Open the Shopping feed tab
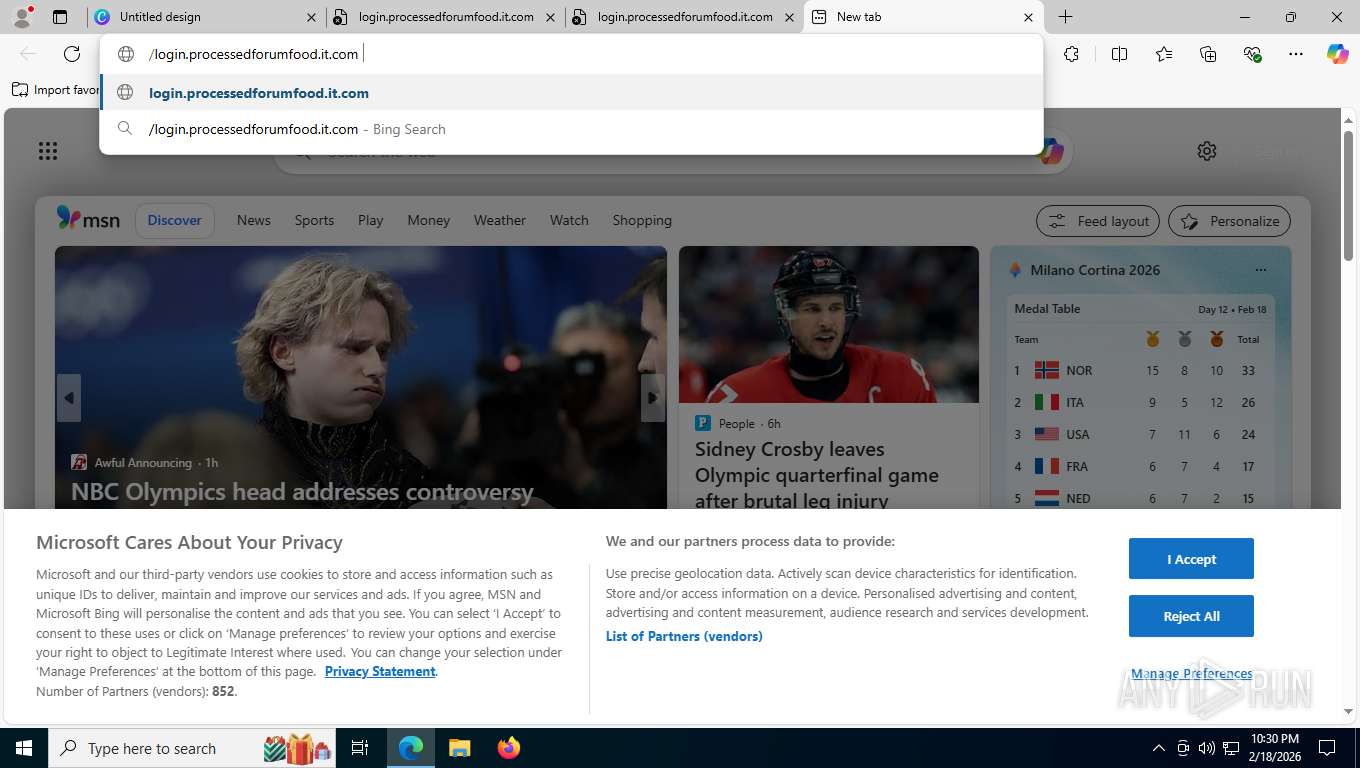This screenshot has height=768, width=1360. [642, 220]
